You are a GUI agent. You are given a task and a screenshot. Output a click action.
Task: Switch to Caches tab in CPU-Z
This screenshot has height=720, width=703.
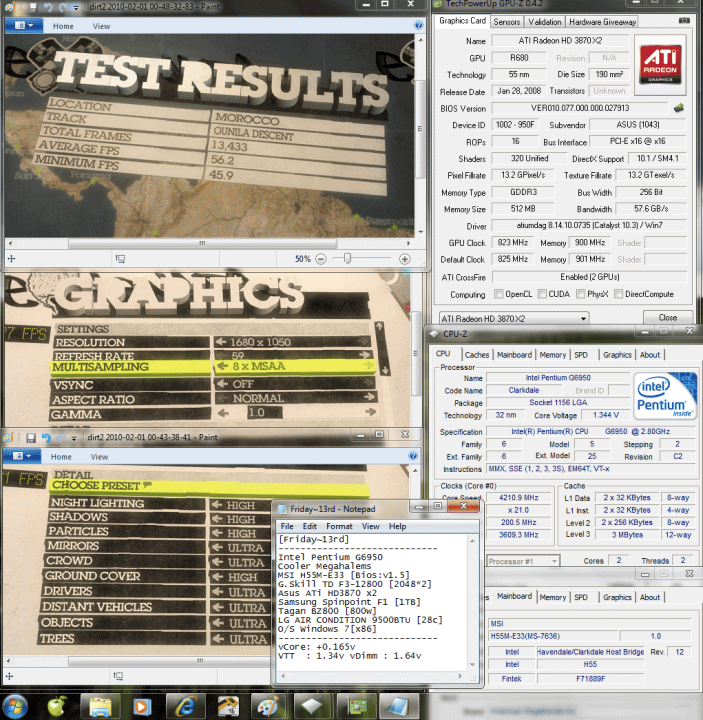point(477,354)
